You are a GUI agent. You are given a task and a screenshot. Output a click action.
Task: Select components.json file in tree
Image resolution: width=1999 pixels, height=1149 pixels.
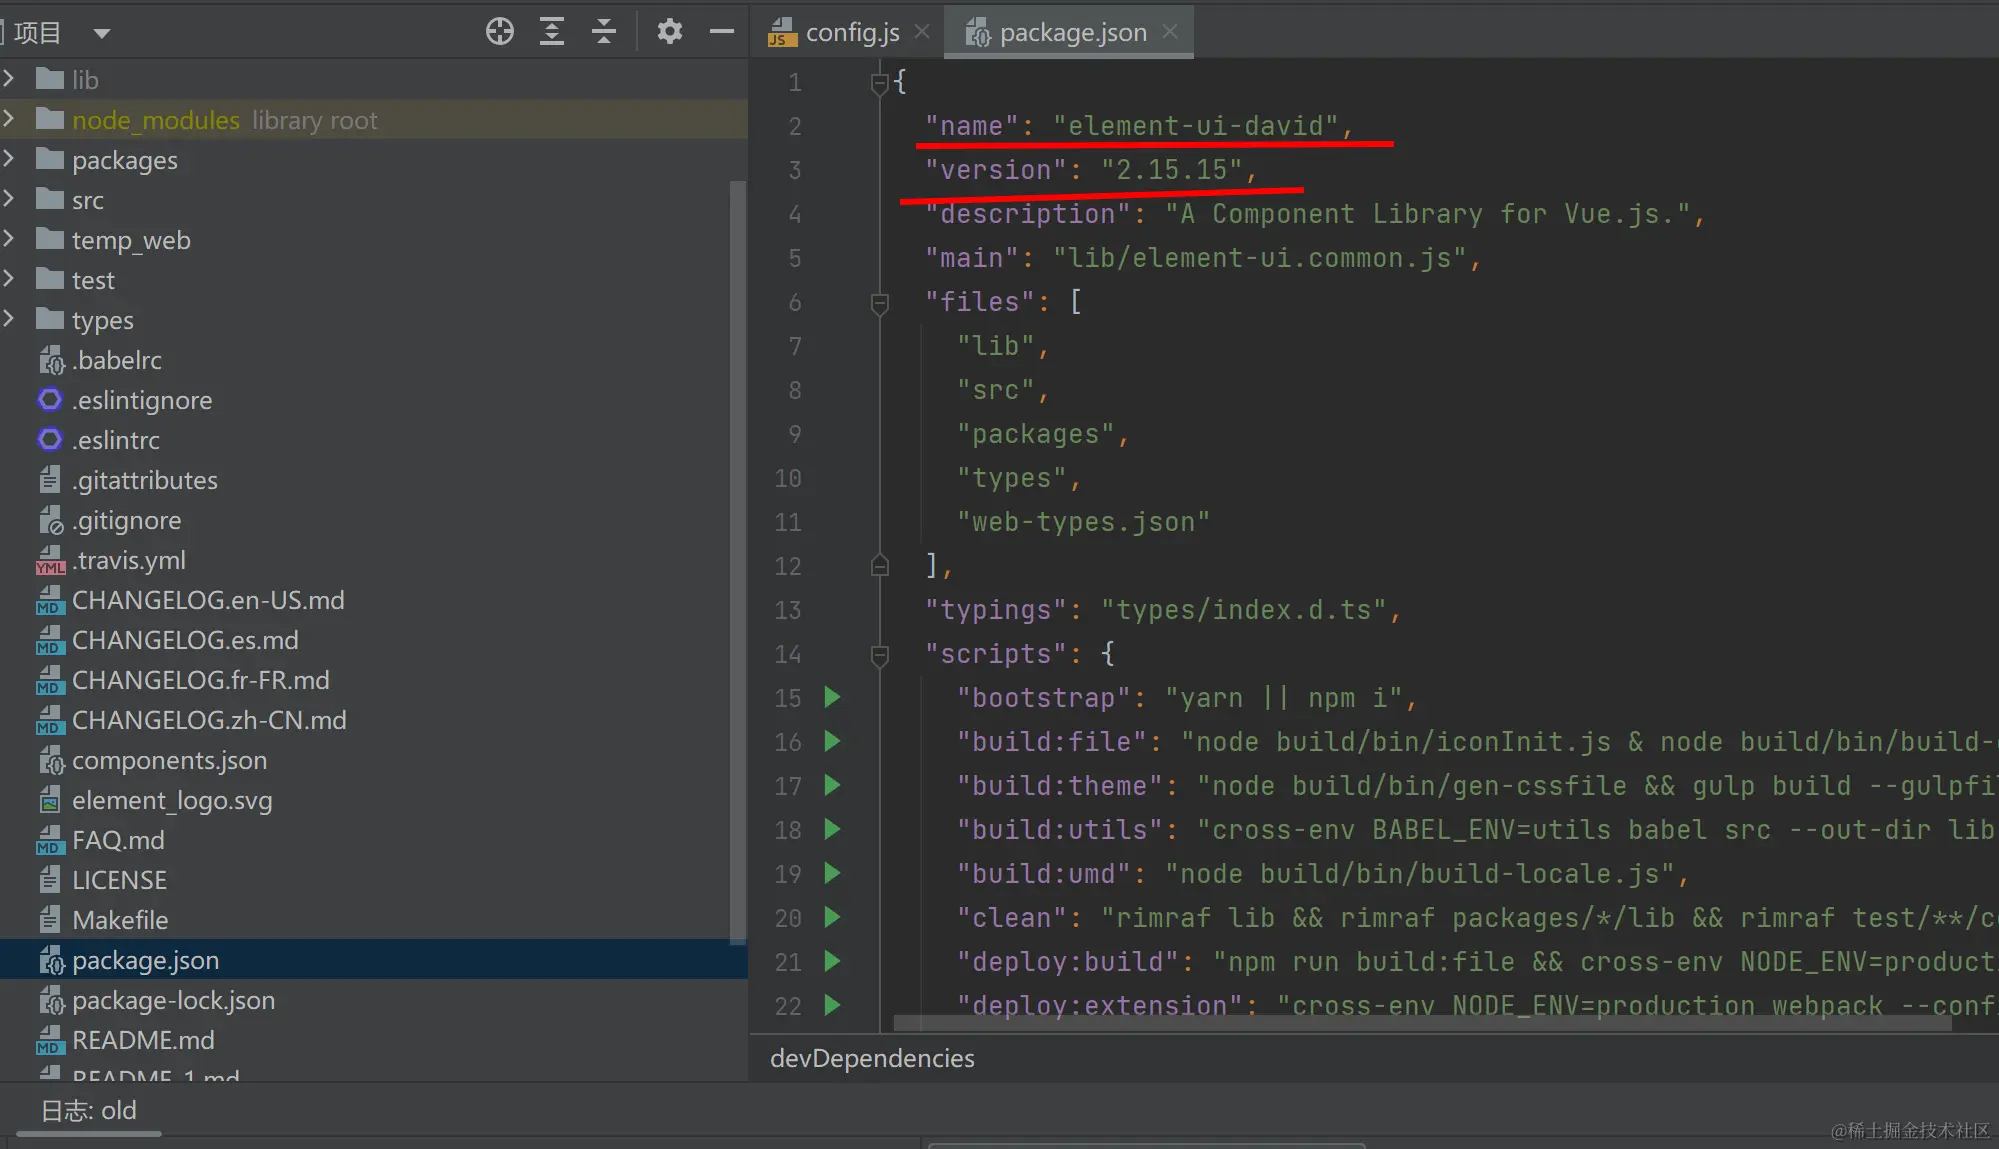[x=168, y=760]
